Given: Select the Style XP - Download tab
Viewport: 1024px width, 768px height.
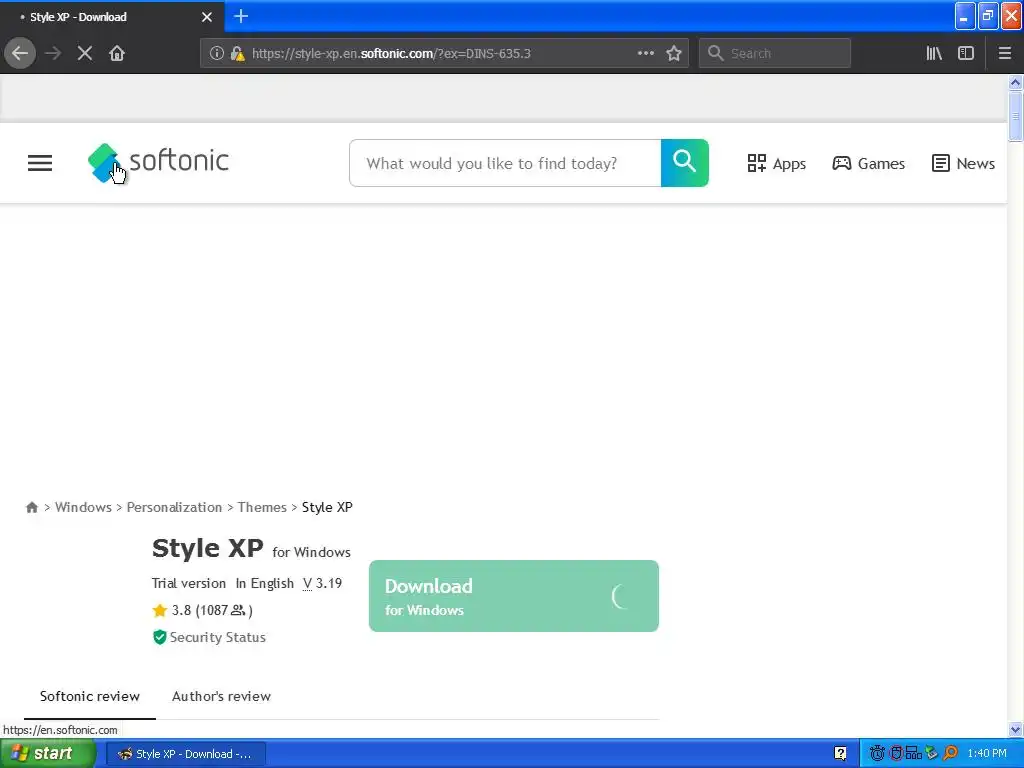Looking at the screenshot, I should [112, 16].
